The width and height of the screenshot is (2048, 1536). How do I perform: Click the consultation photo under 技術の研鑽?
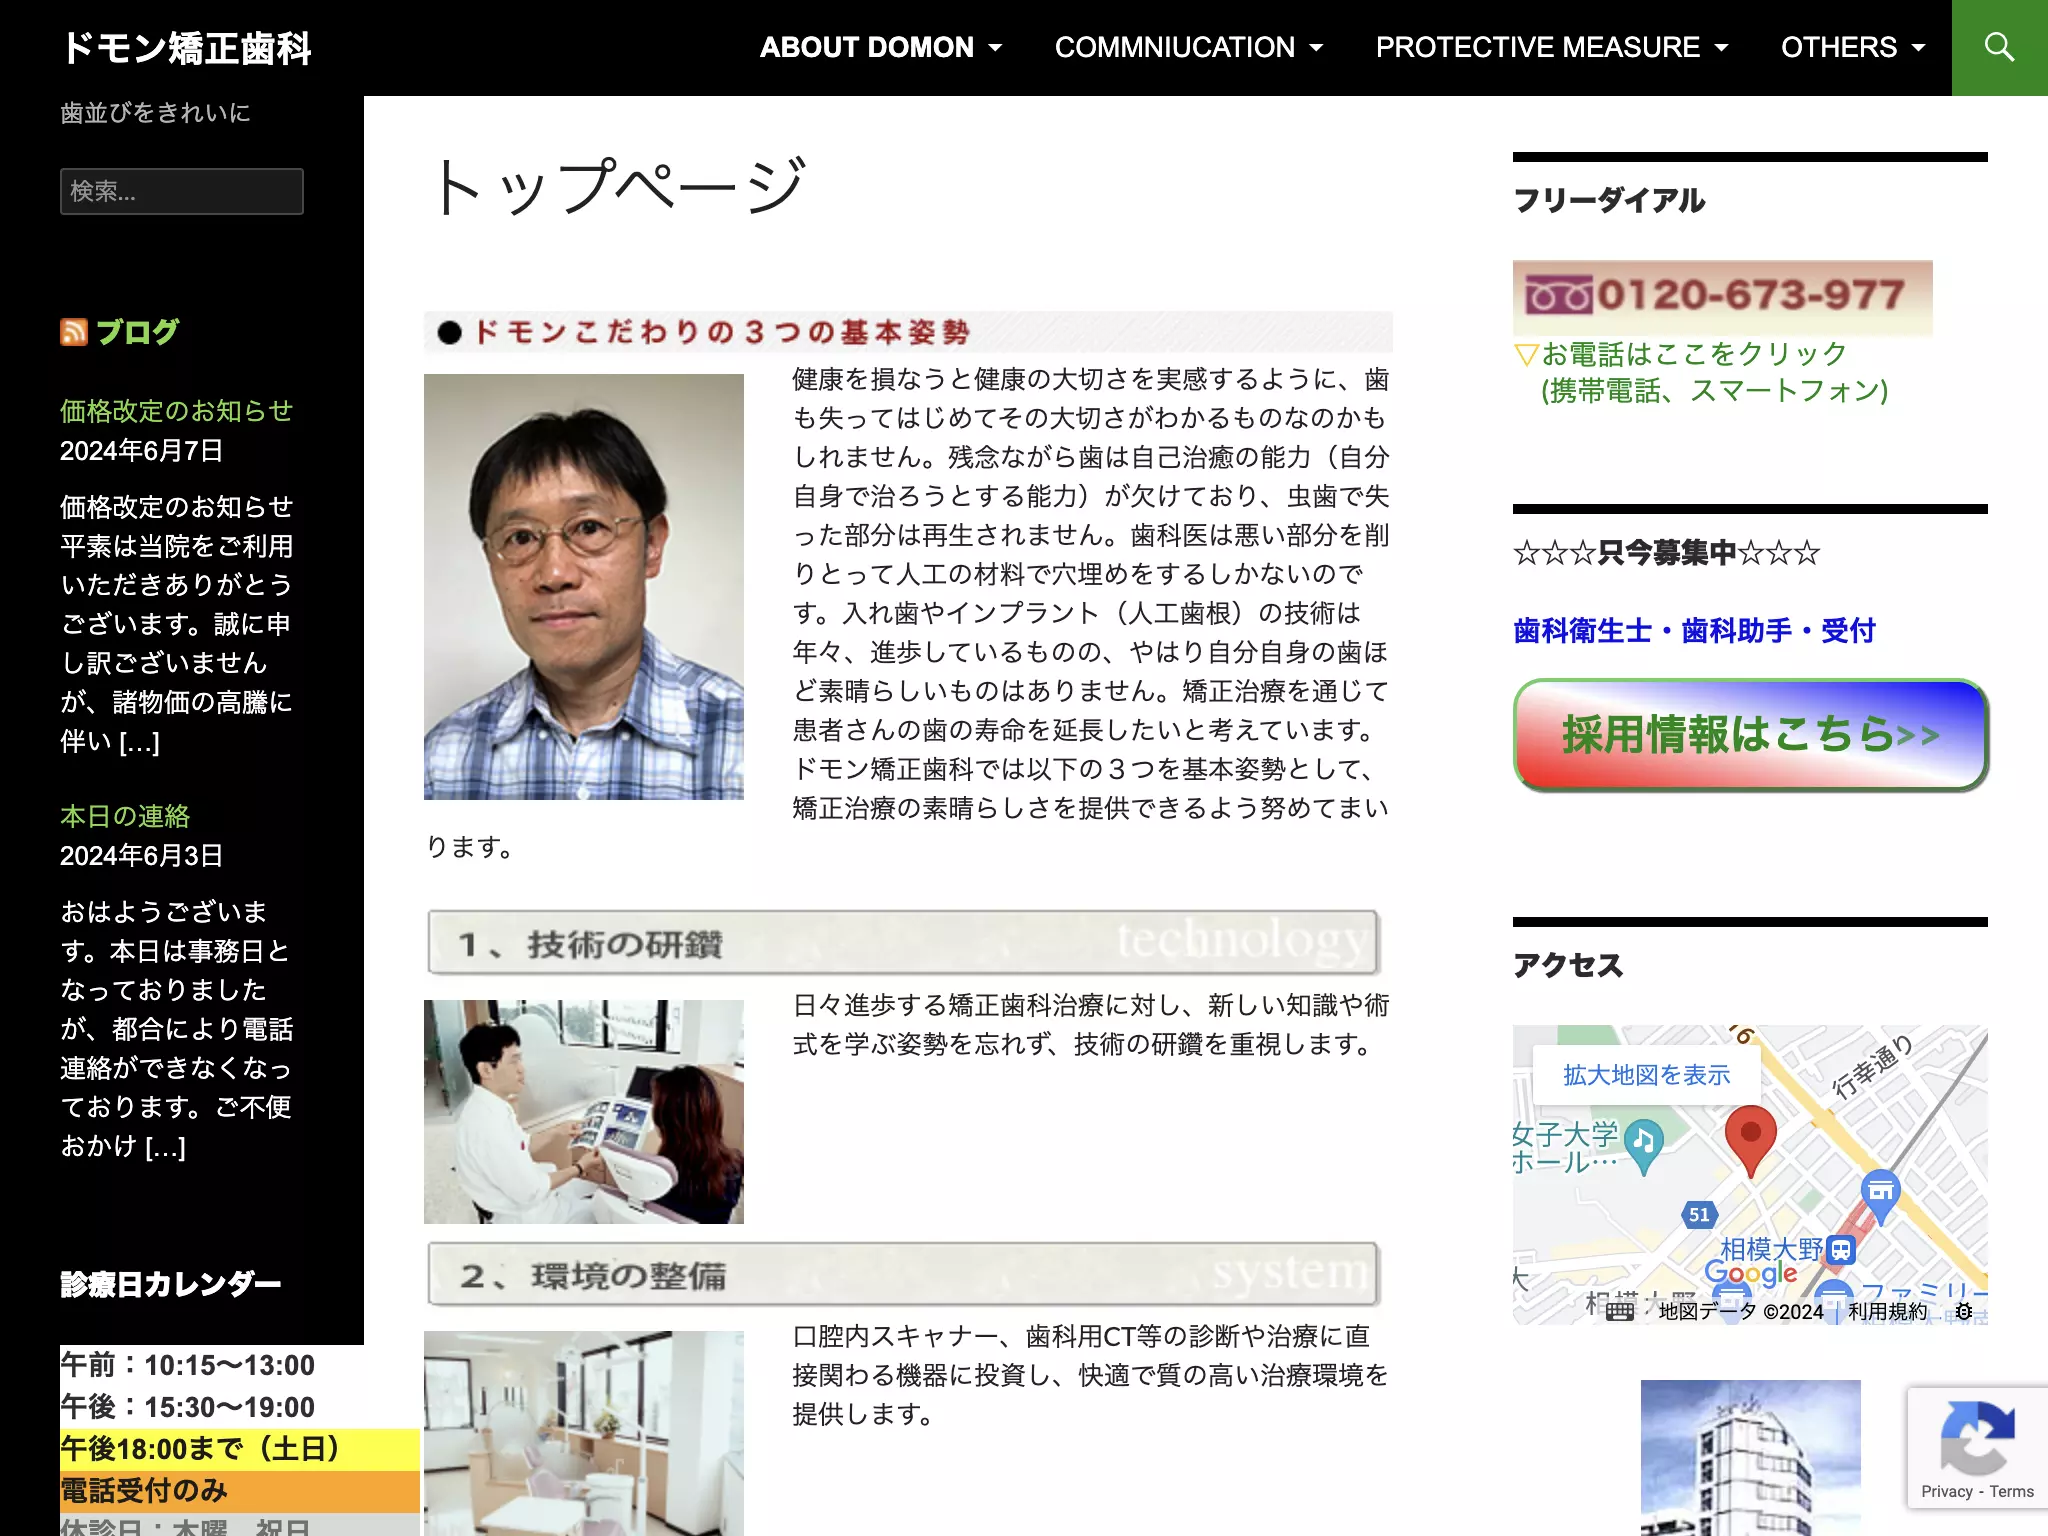584,1112
